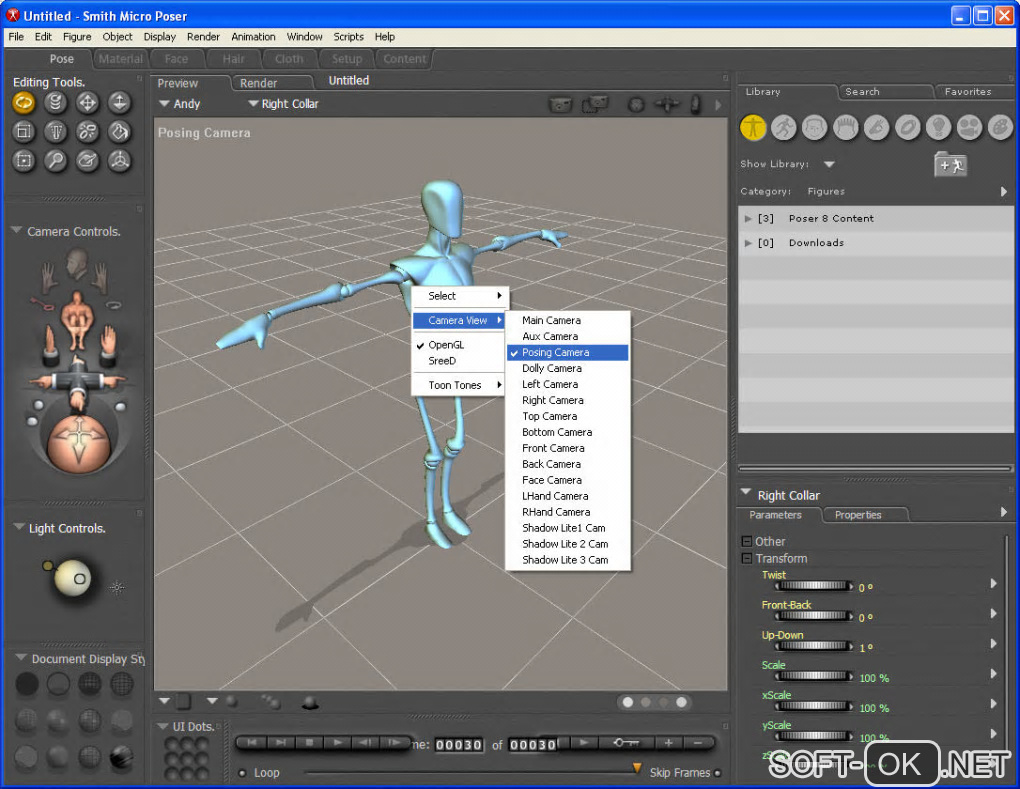The height and width of the screenshot is (789, 1020).
Task: Open the Show Library dropdown arrow
Action: click(x=829, y=165)
